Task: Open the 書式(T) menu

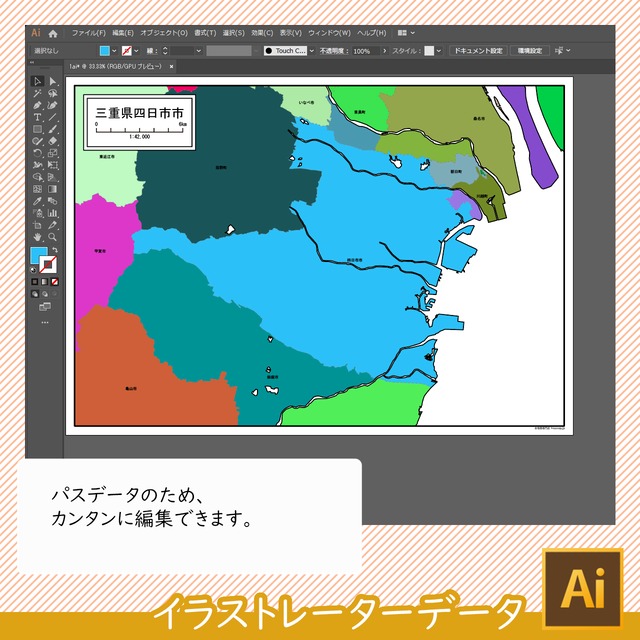Action: click(x=205, y=33)
